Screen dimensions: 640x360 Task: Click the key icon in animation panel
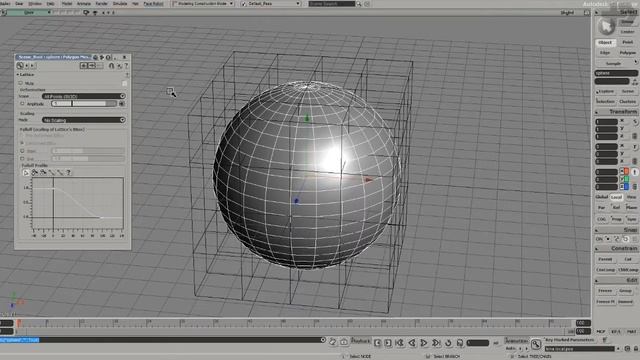coord(536,344)
